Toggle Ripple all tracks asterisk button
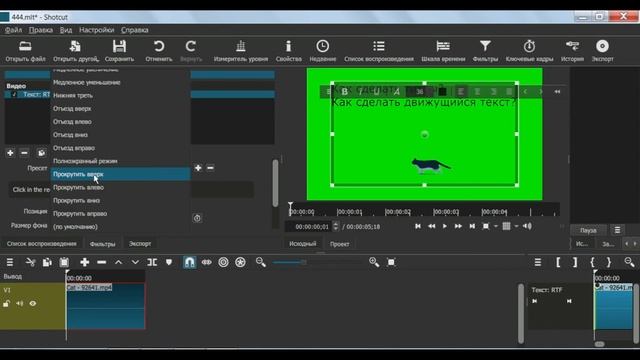 click(x=240, y=262)
